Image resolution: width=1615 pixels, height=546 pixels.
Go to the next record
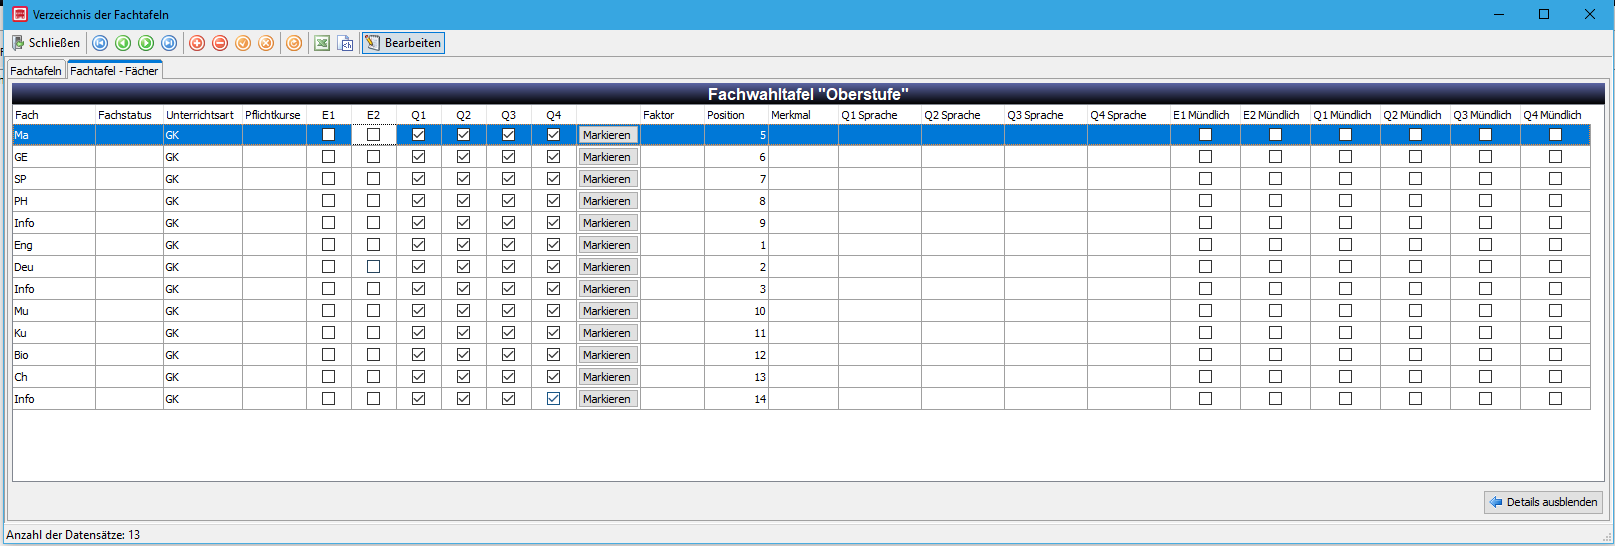point(146,43)
